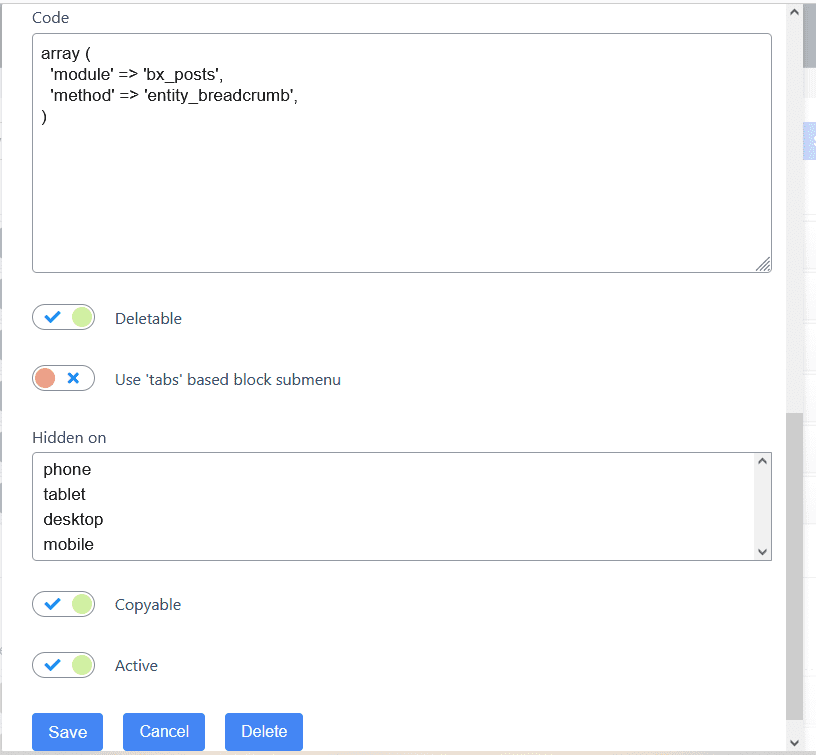Toggle the Deletable switch

point(63,318)
